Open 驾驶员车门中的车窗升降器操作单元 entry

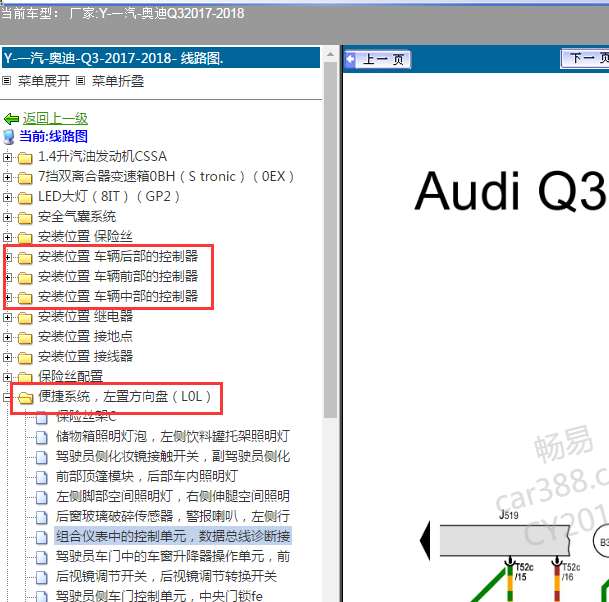pos(173,557)
